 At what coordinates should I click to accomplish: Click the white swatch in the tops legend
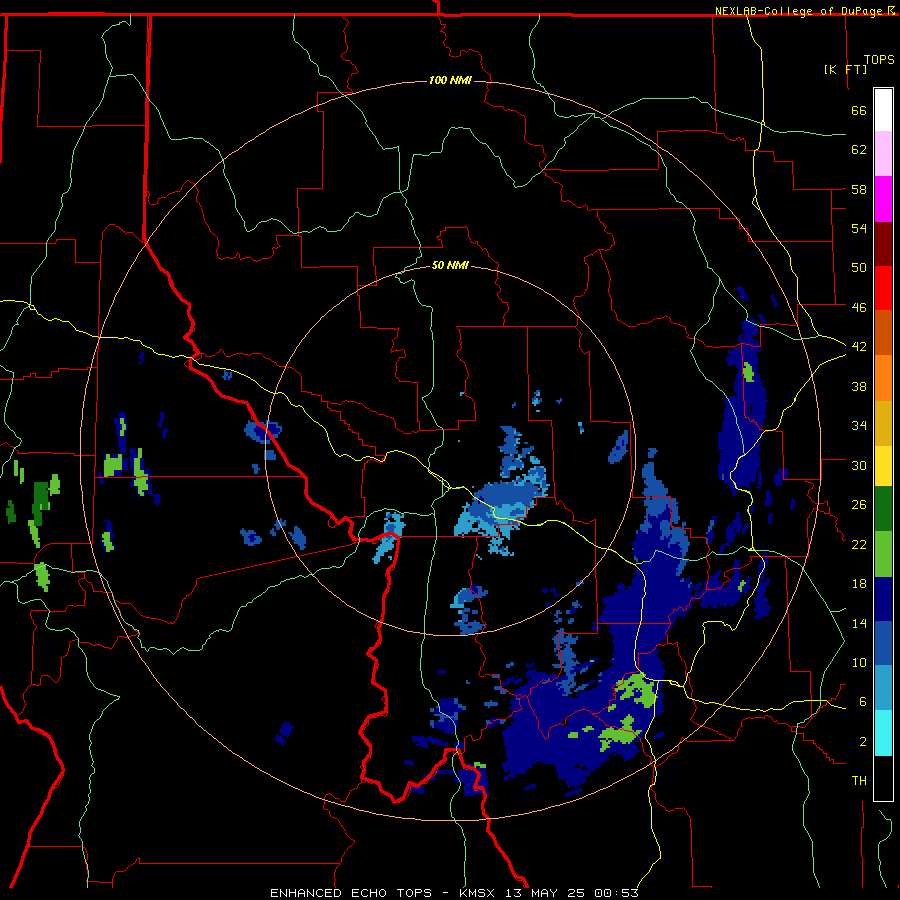pyautogui.click(x=883, y=110)
